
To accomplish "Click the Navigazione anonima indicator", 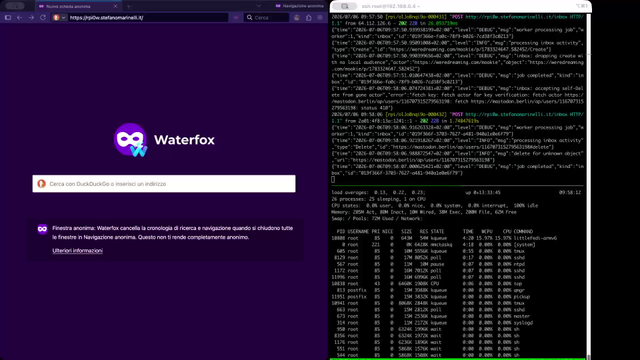I will [x=300, y=6].
